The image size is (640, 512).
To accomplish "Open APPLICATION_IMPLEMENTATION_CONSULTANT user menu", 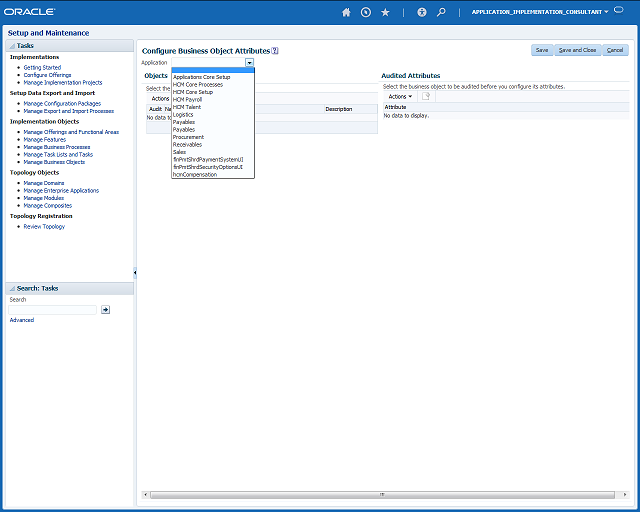I will pos(540,12).
